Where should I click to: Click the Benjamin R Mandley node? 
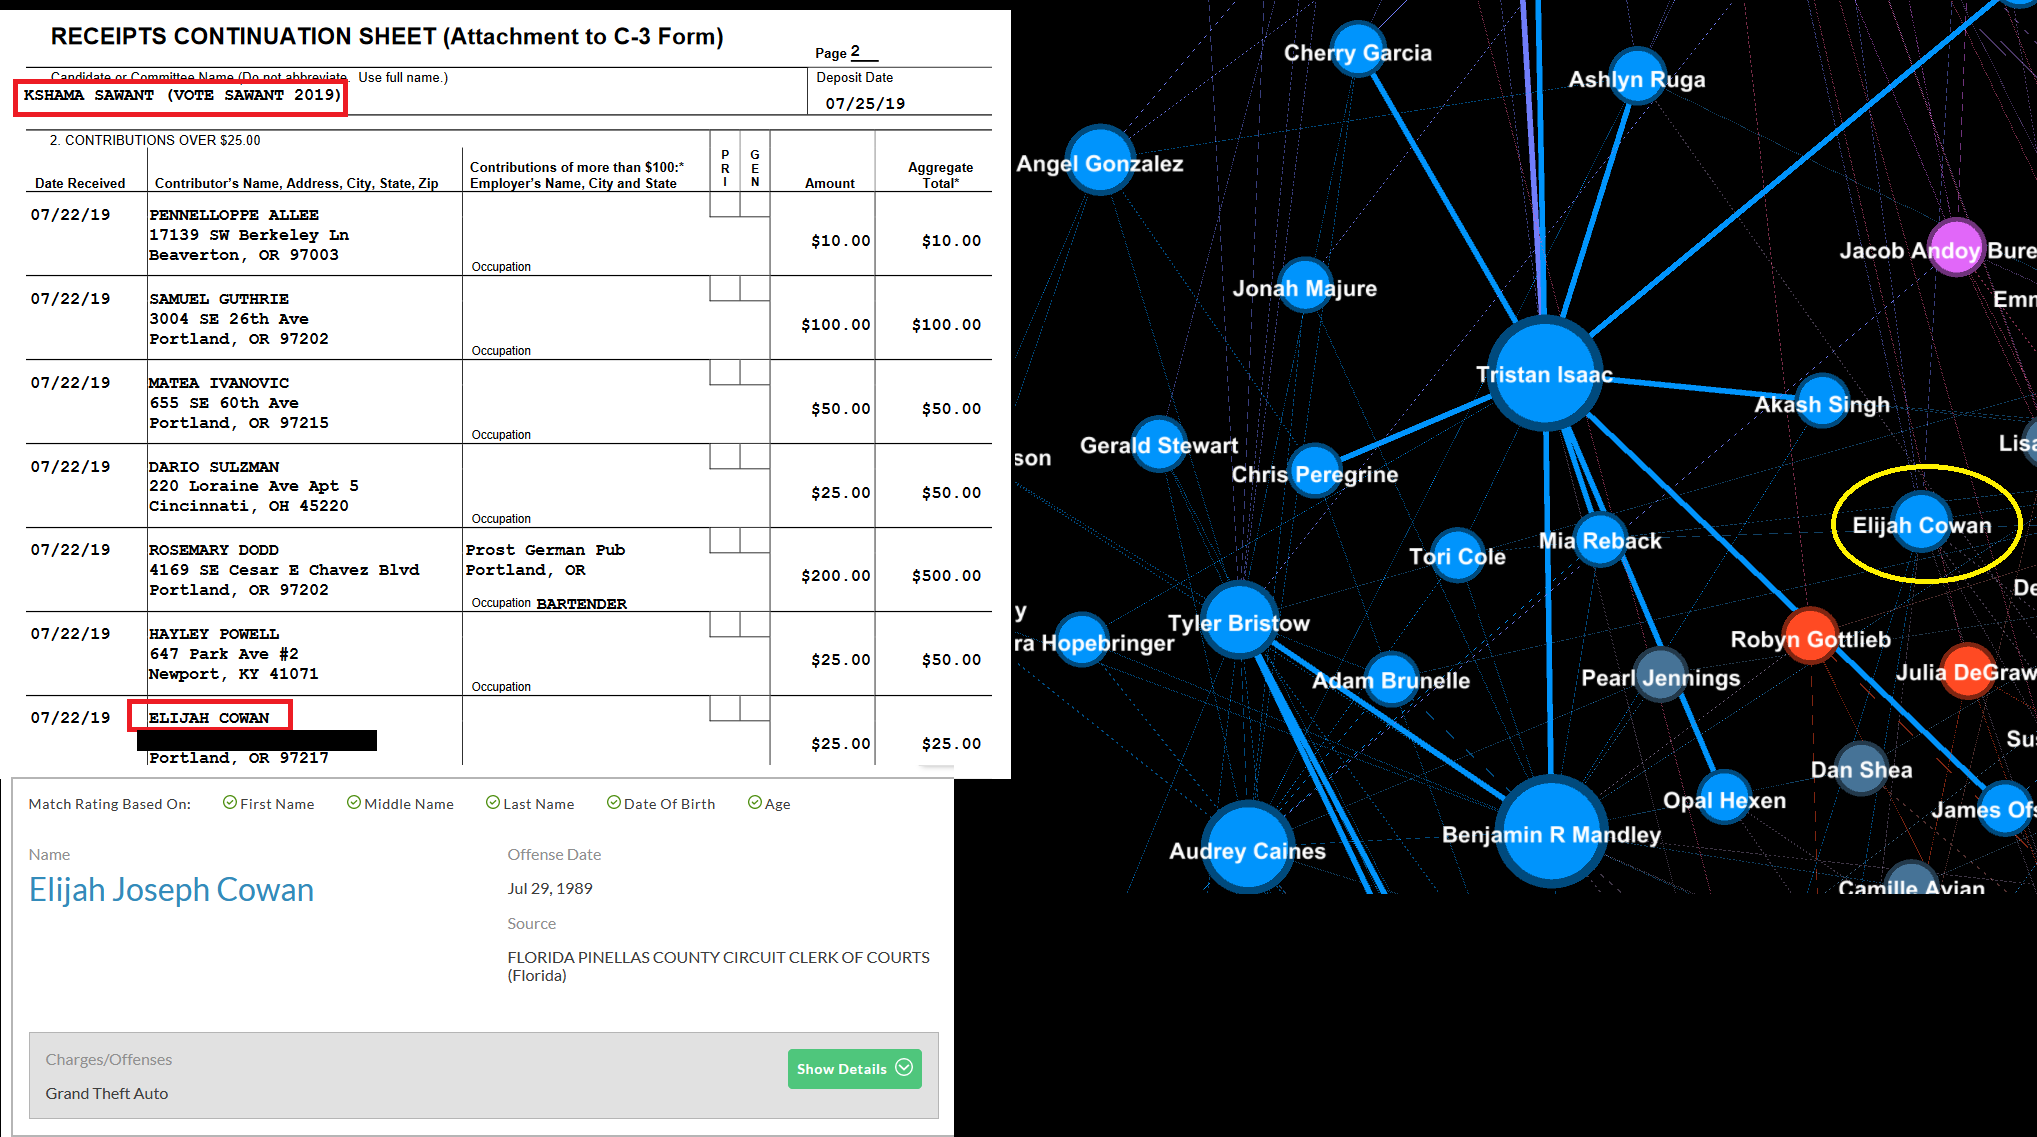coord(1551,830)
